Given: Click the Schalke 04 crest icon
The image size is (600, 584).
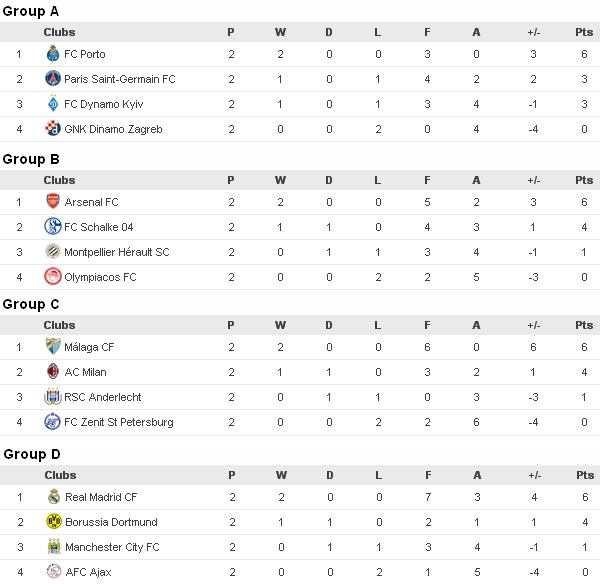Looking at the screenshot, I should point(53,227).
